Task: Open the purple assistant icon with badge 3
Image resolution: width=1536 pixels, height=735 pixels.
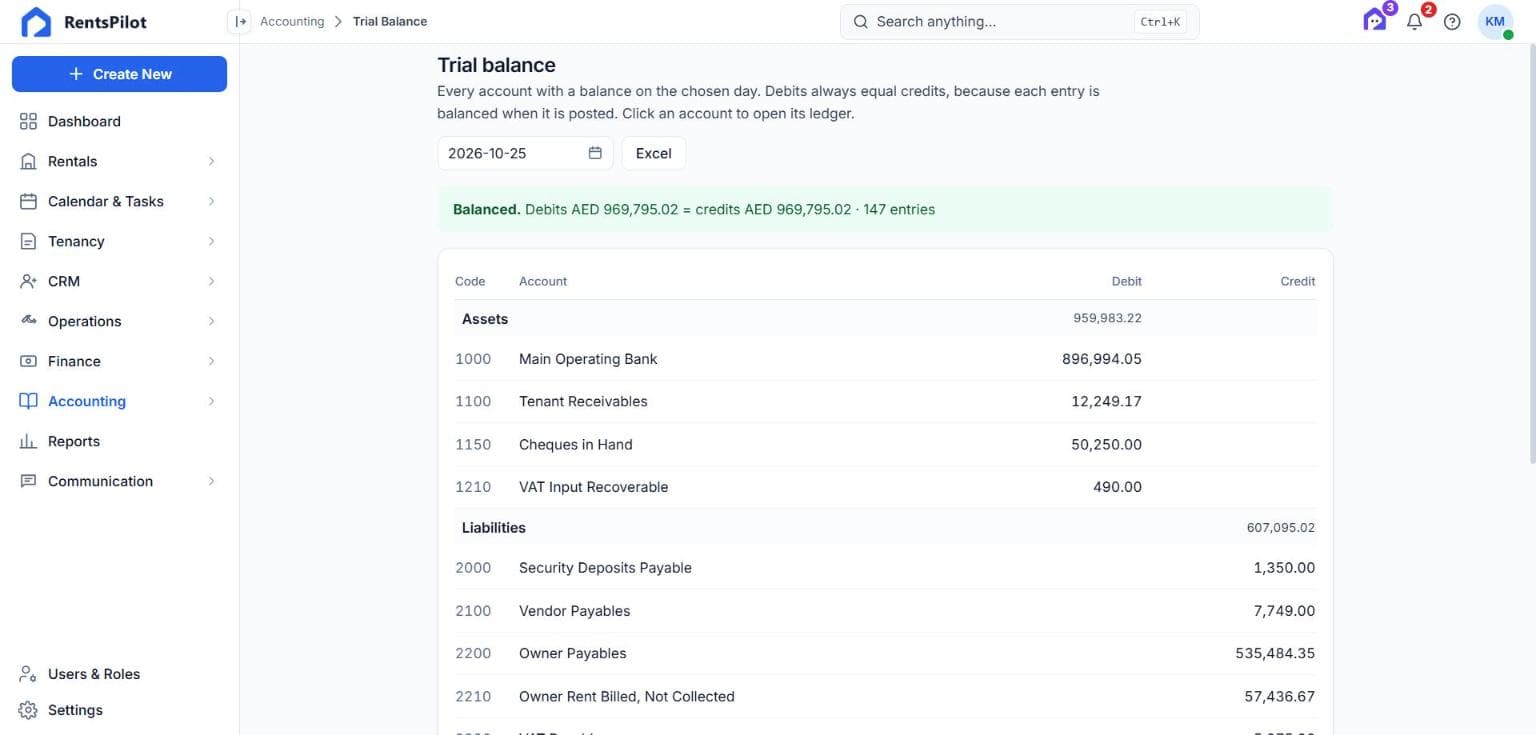Action: click(x=1375, y=20)
